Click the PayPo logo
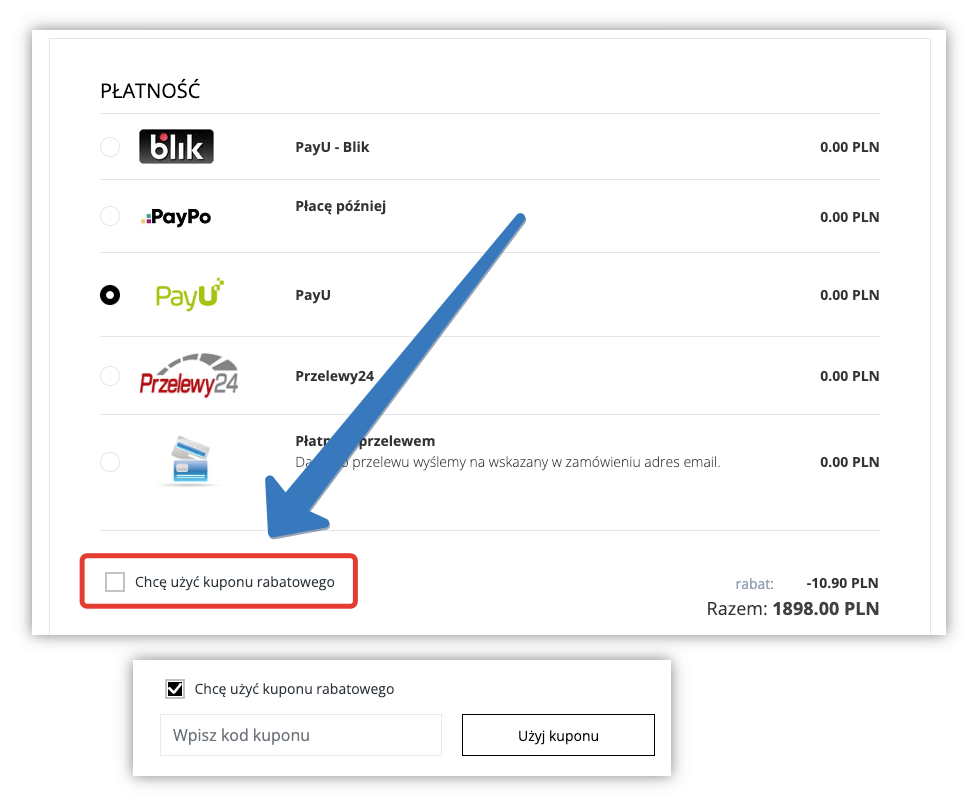 (x=177, y=216)
